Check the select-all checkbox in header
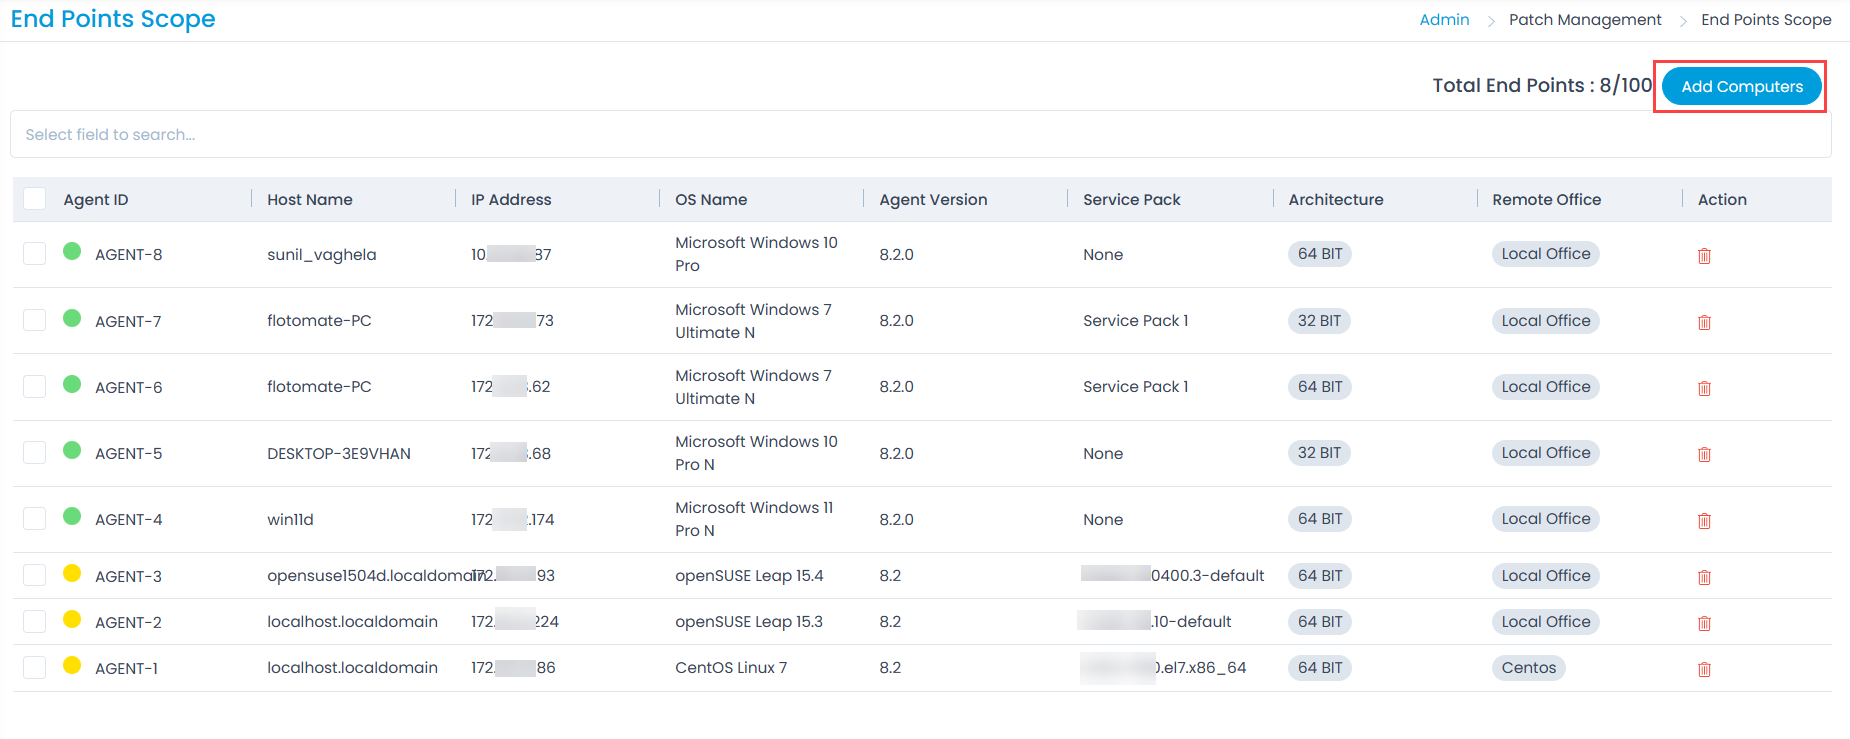Viewport: 1850px width, 739px height. point(35,199)
